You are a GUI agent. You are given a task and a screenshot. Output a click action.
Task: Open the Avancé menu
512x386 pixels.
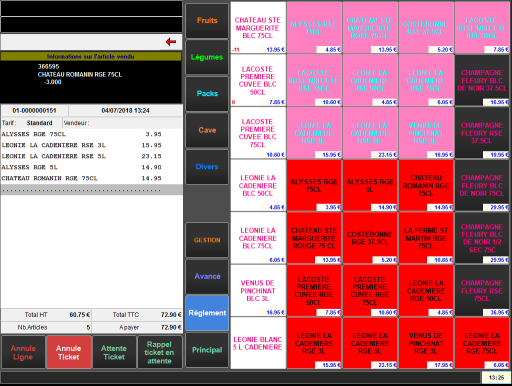tap(207, 276)
